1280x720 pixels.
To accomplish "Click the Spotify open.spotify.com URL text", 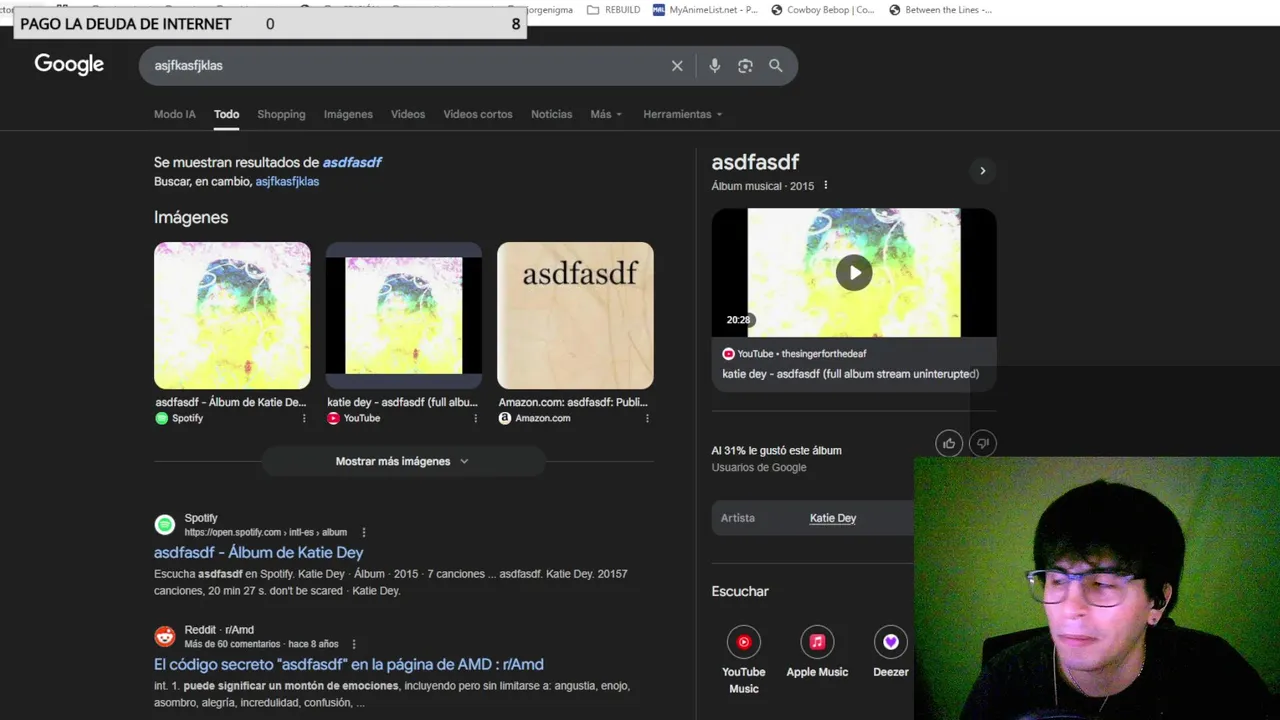I will (x=265, y=533).
